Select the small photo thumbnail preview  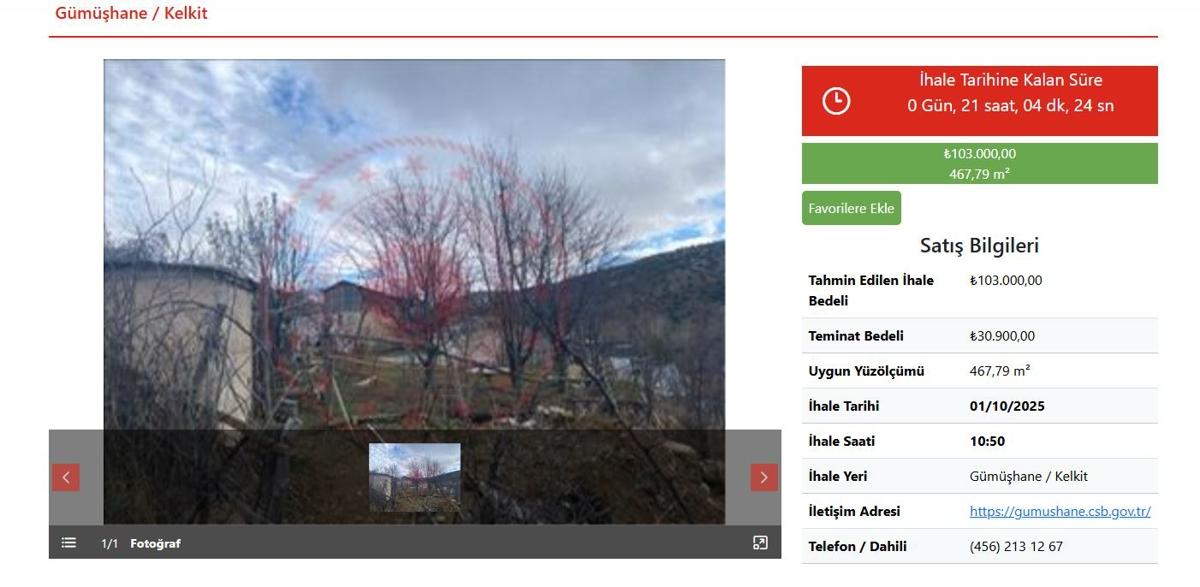point(415,477)
